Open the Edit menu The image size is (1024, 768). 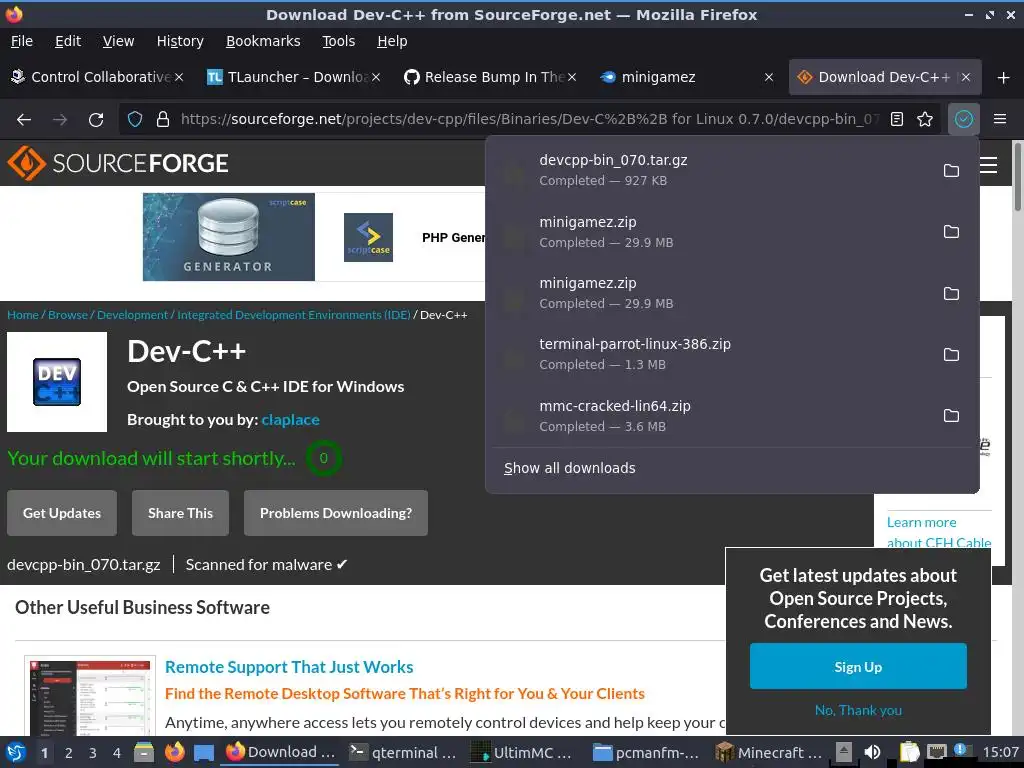[68, 41]
